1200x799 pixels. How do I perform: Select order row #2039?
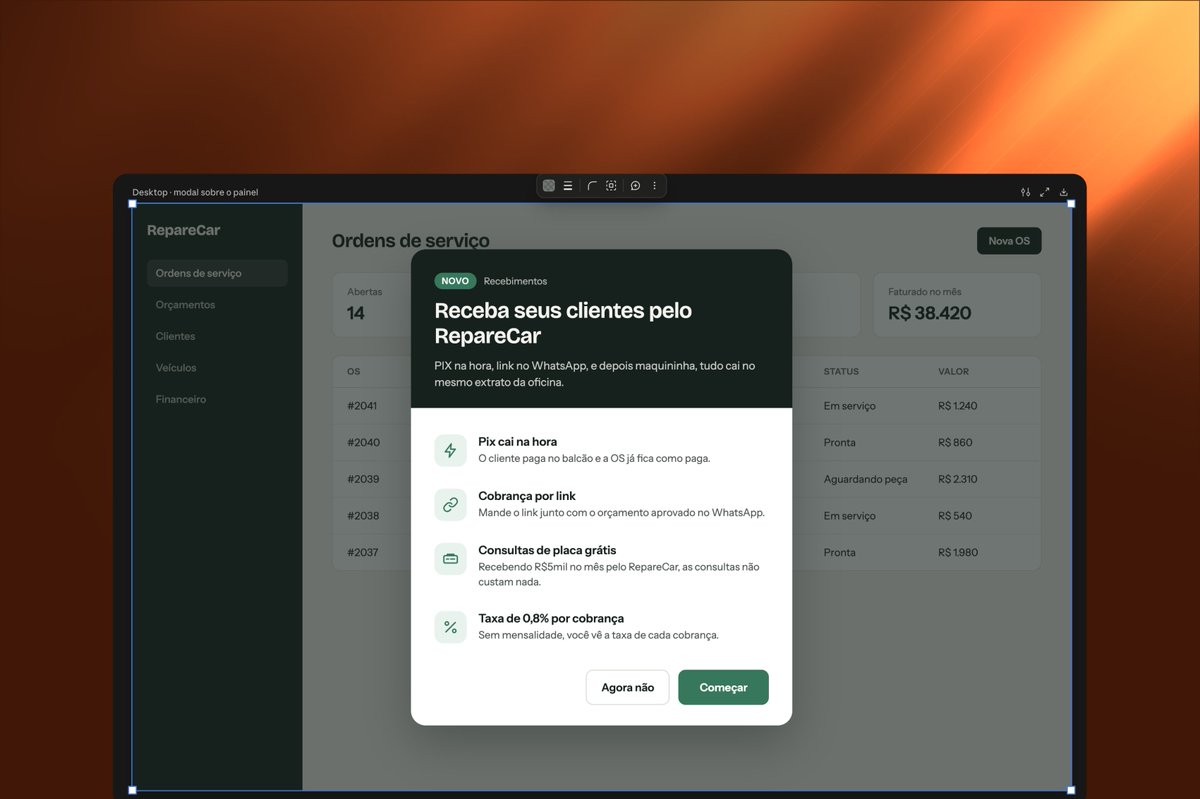coord(686,479)
